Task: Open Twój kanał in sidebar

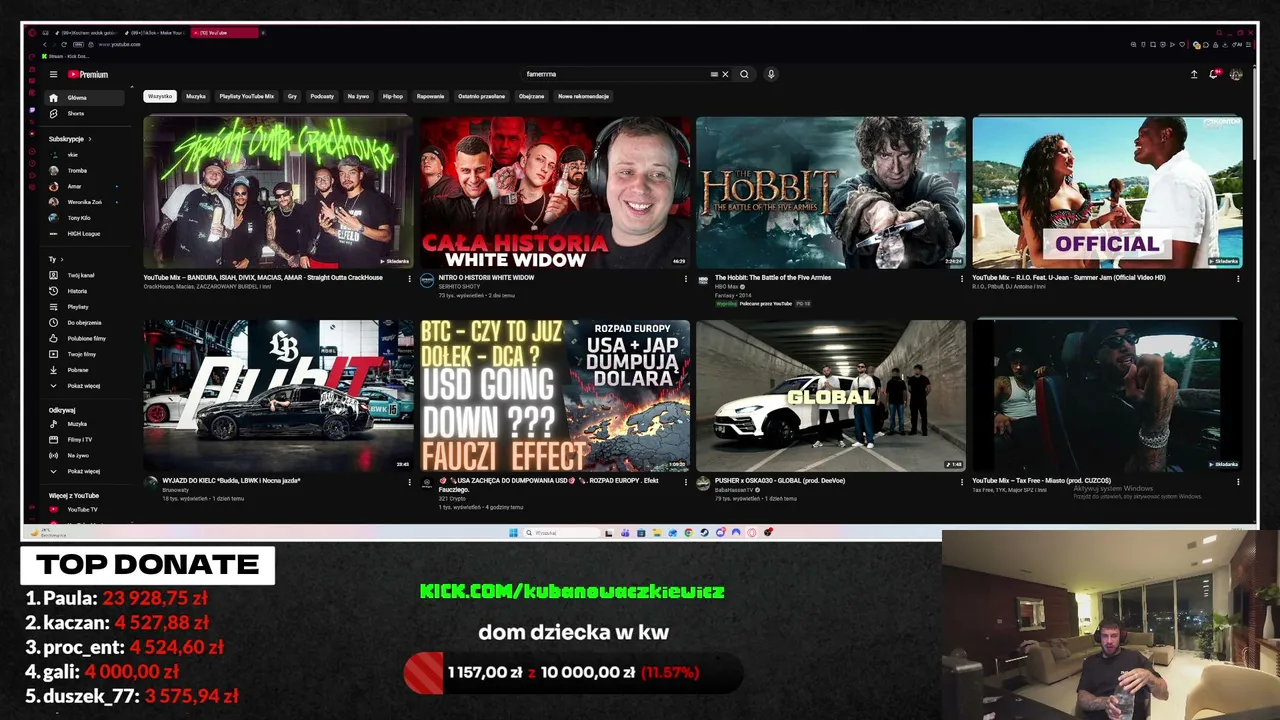Action: (84, 275)
